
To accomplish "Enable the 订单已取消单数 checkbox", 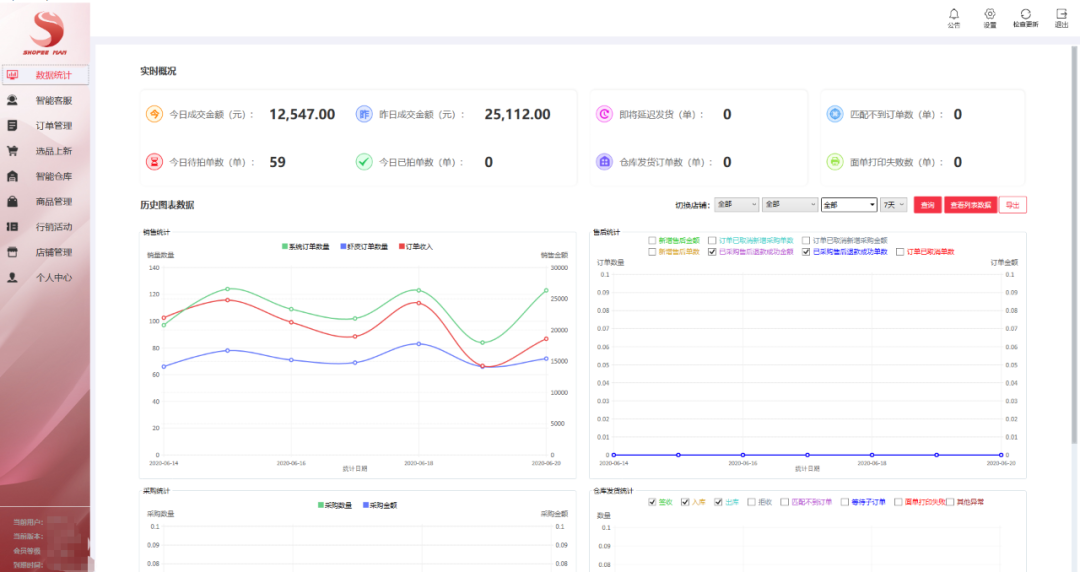I will coord(900,252).
